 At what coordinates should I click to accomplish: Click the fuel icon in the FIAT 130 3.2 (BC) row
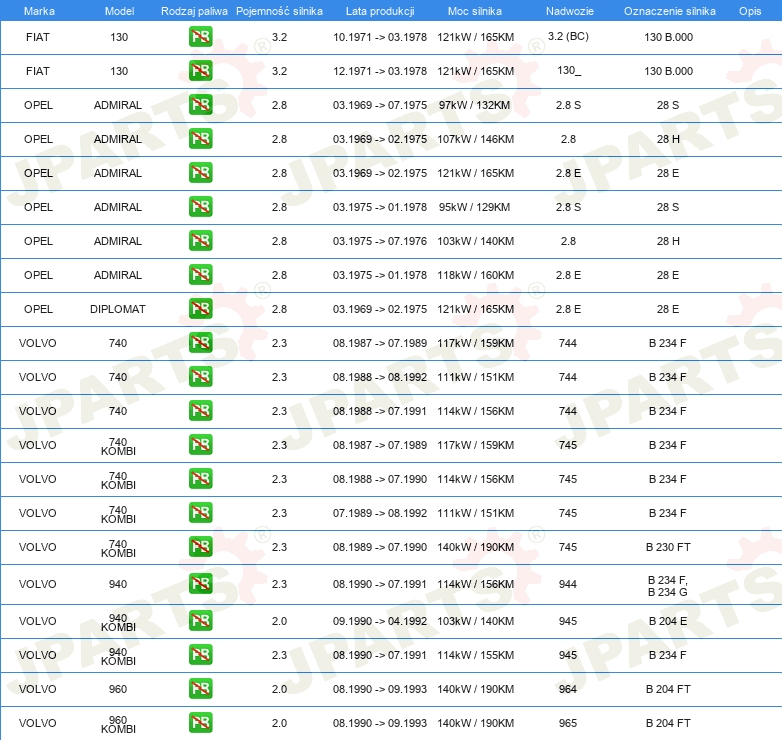(200, 37)
